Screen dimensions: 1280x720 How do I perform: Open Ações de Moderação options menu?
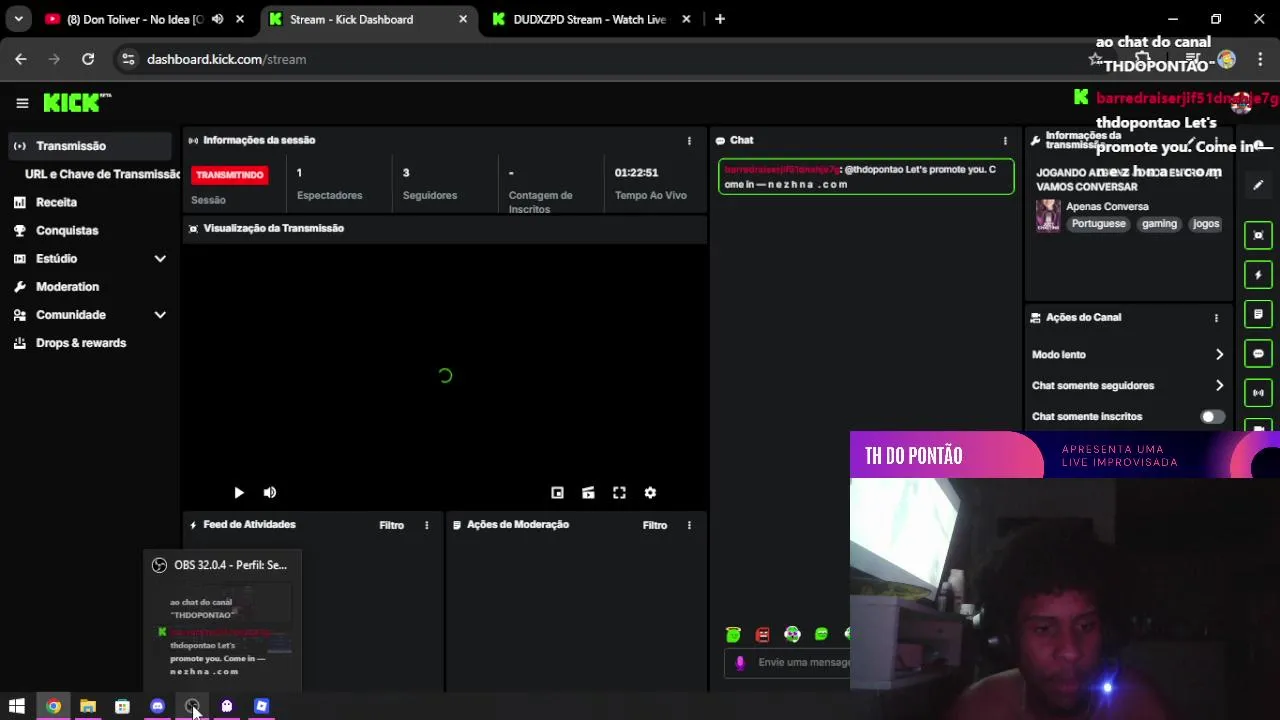click(x=689, y=525)
